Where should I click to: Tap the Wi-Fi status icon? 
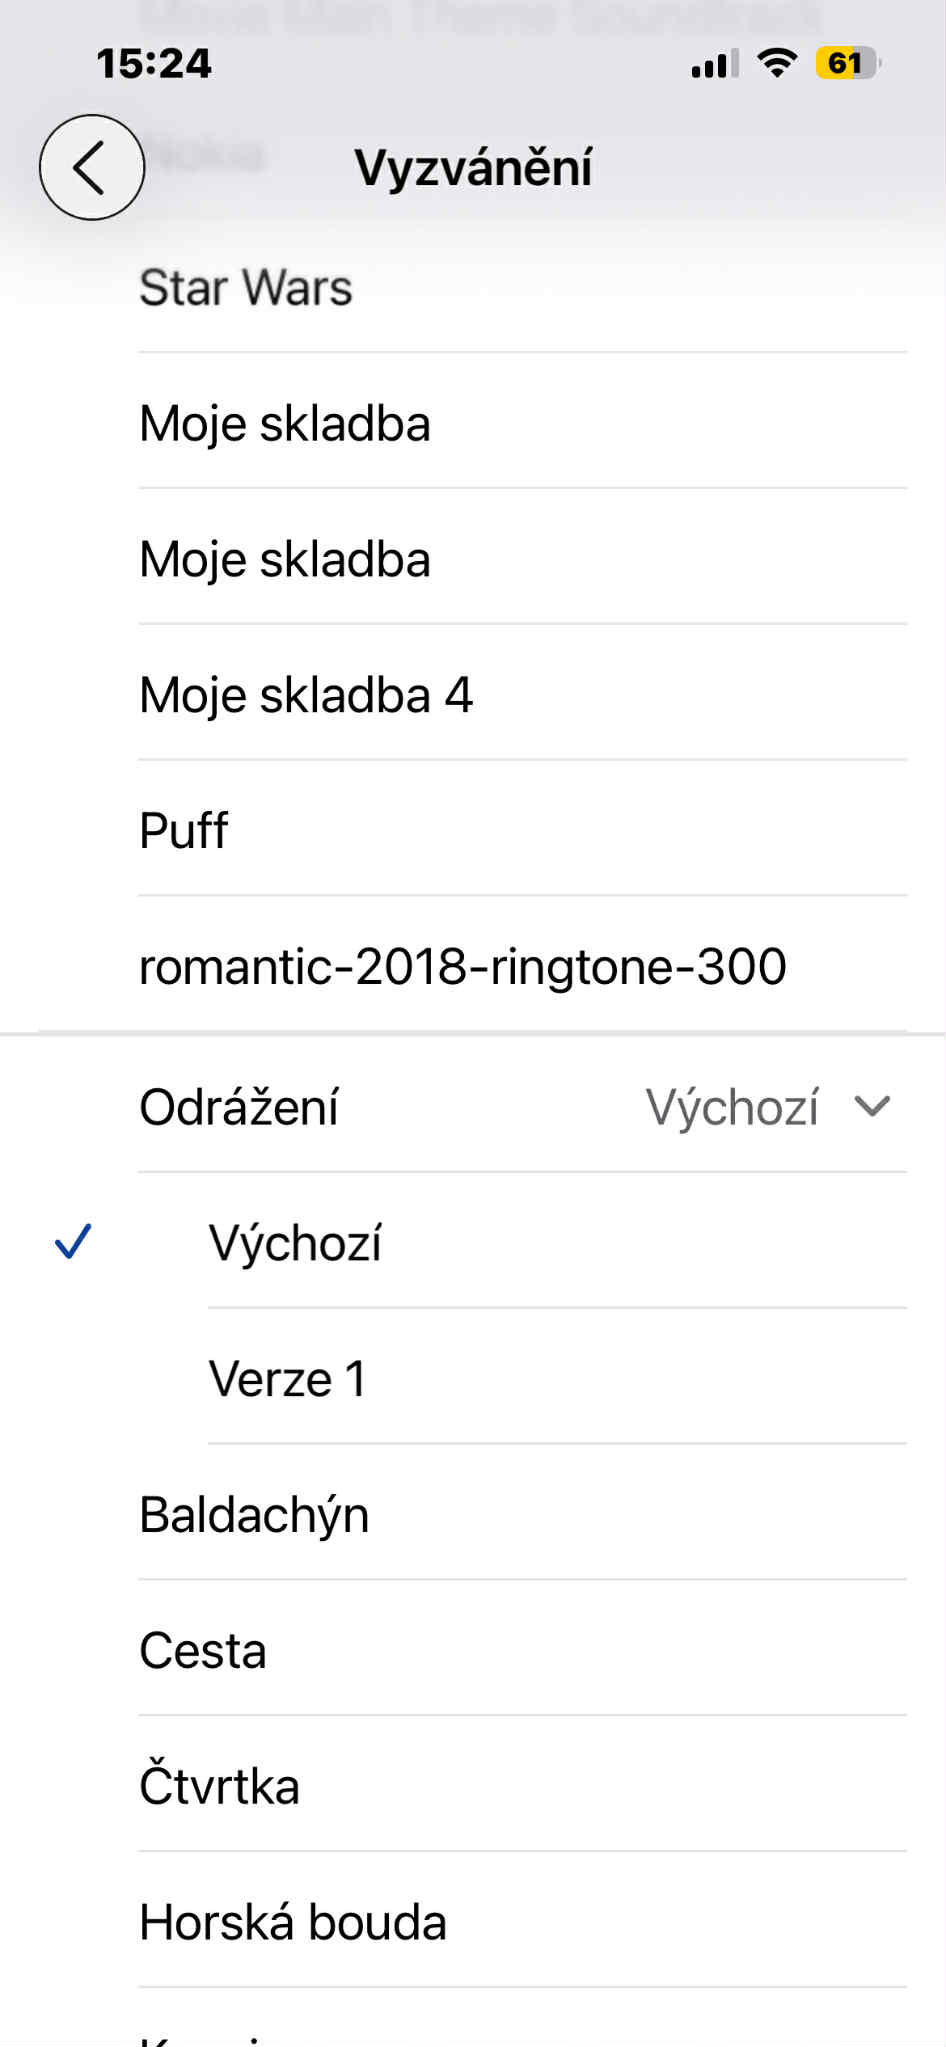point(776,63)
